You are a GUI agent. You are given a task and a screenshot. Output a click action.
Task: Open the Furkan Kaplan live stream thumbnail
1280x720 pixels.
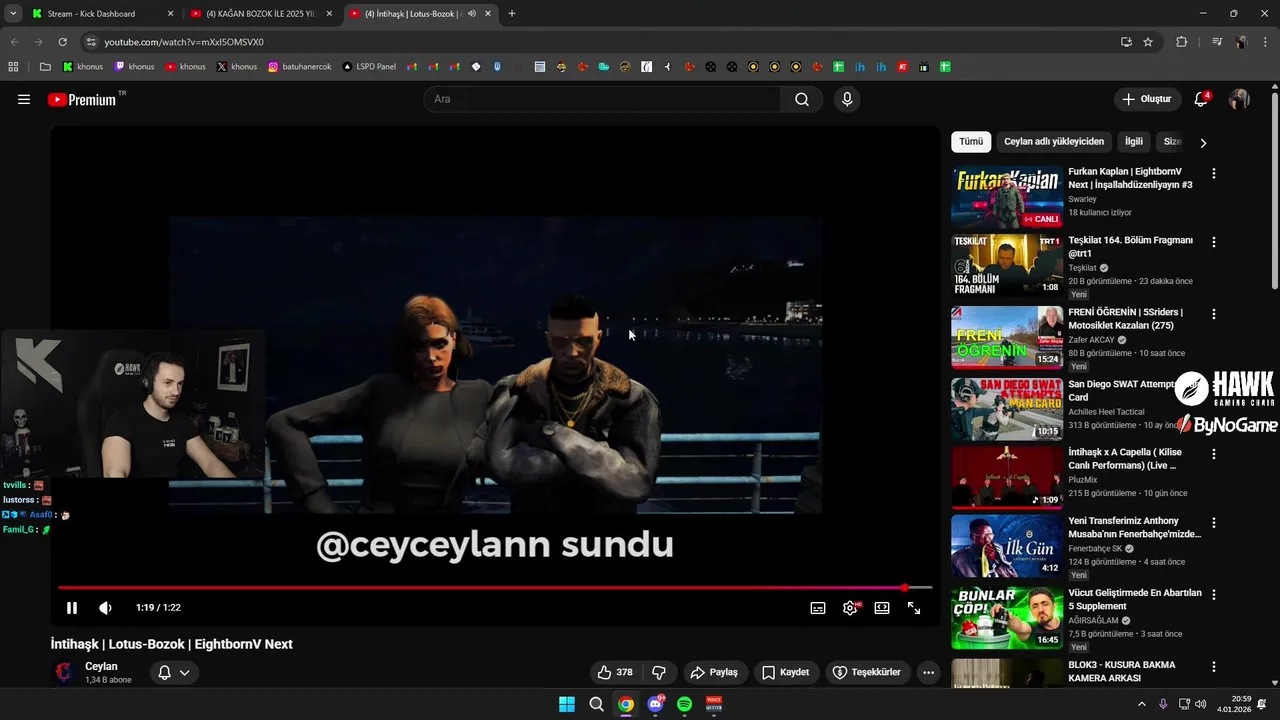pos(1007,197)
